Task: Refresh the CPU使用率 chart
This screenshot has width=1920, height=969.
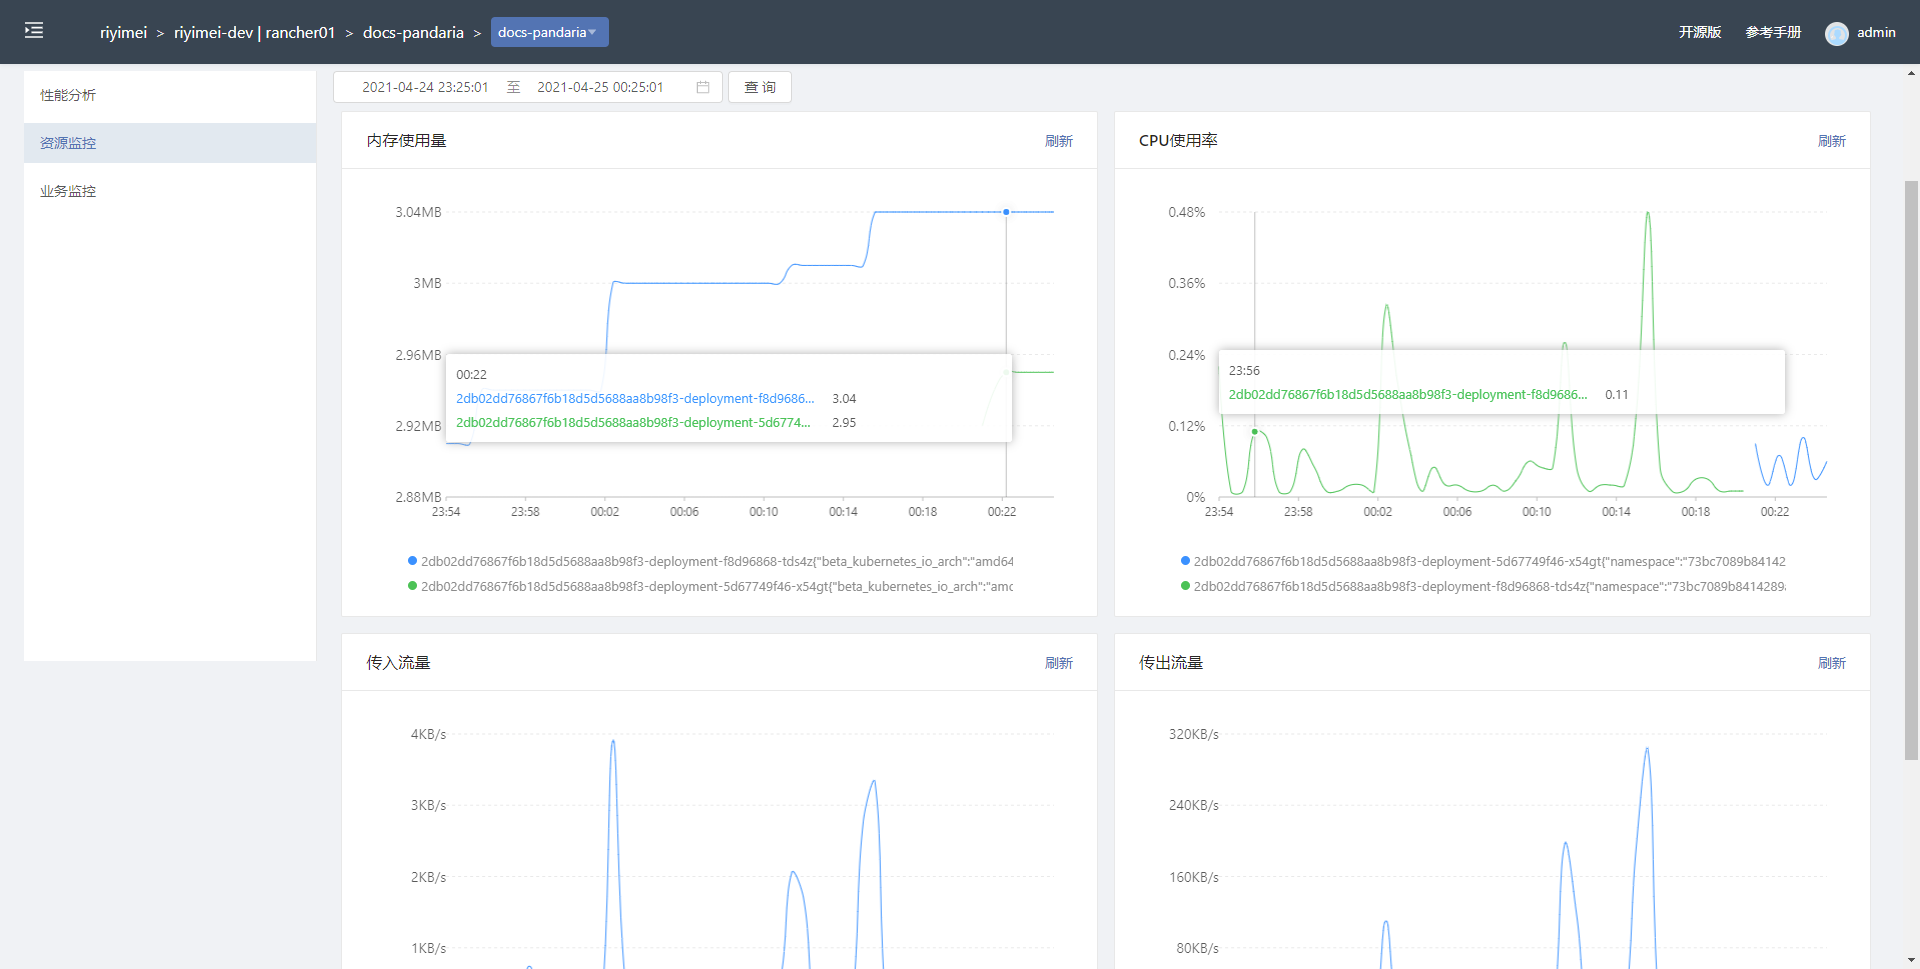Action: [x=1831, y=141]
